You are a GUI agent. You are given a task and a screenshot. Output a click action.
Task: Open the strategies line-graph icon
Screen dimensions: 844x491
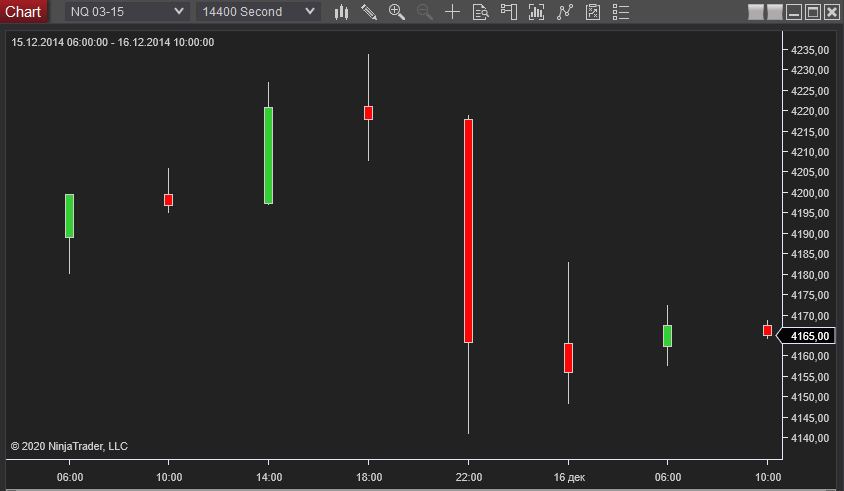pyautogui.click(x=565, y=12)
